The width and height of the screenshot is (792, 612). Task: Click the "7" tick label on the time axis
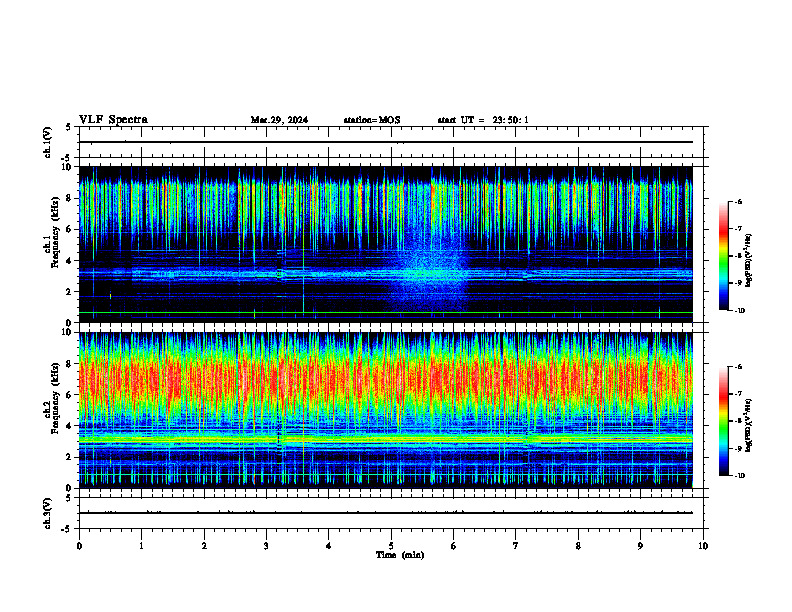tap(516, 546)
